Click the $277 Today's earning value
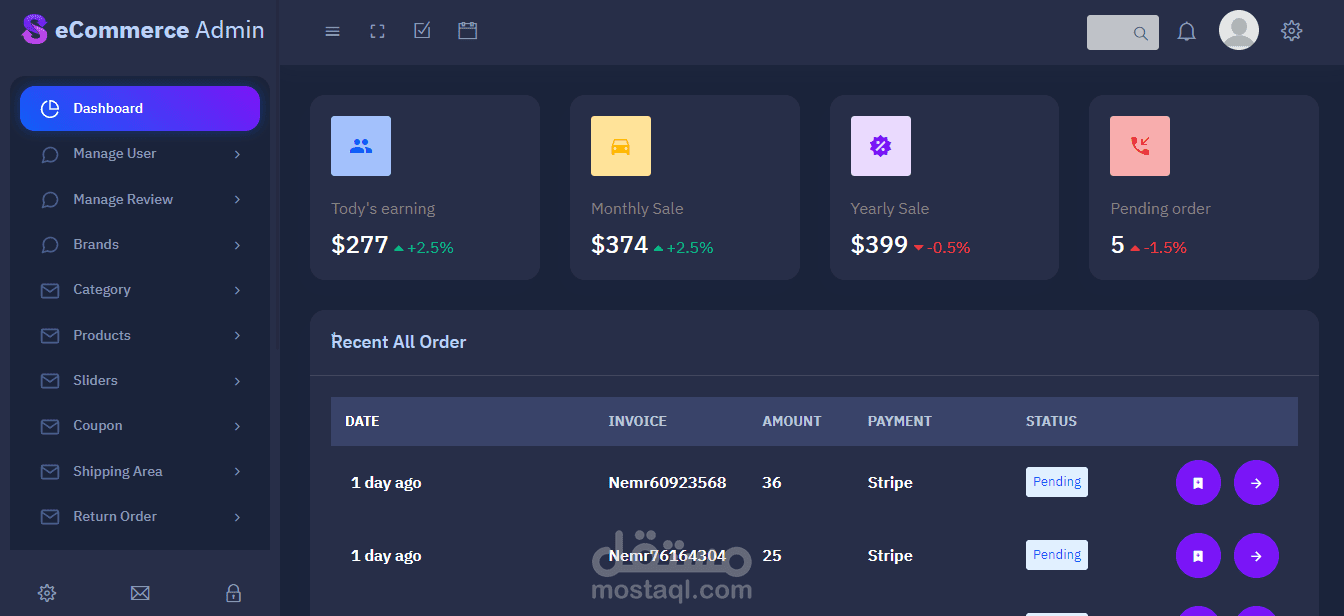The width and height of the screenshot is (1344, 616). 360,245
